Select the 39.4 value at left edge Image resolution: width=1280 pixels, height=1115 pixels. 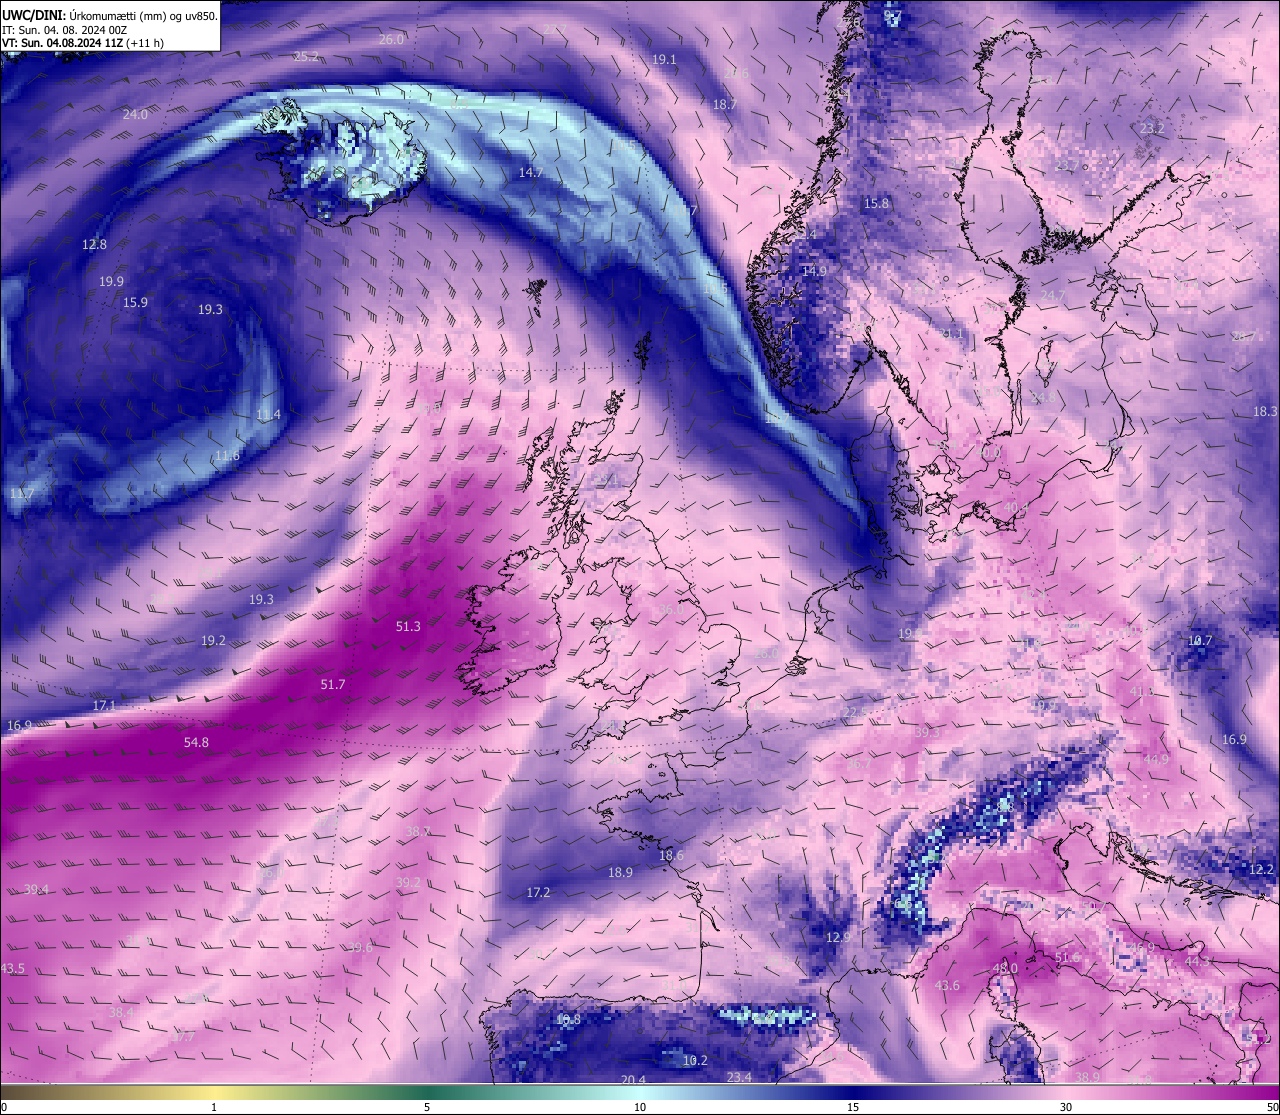(36, 889)
